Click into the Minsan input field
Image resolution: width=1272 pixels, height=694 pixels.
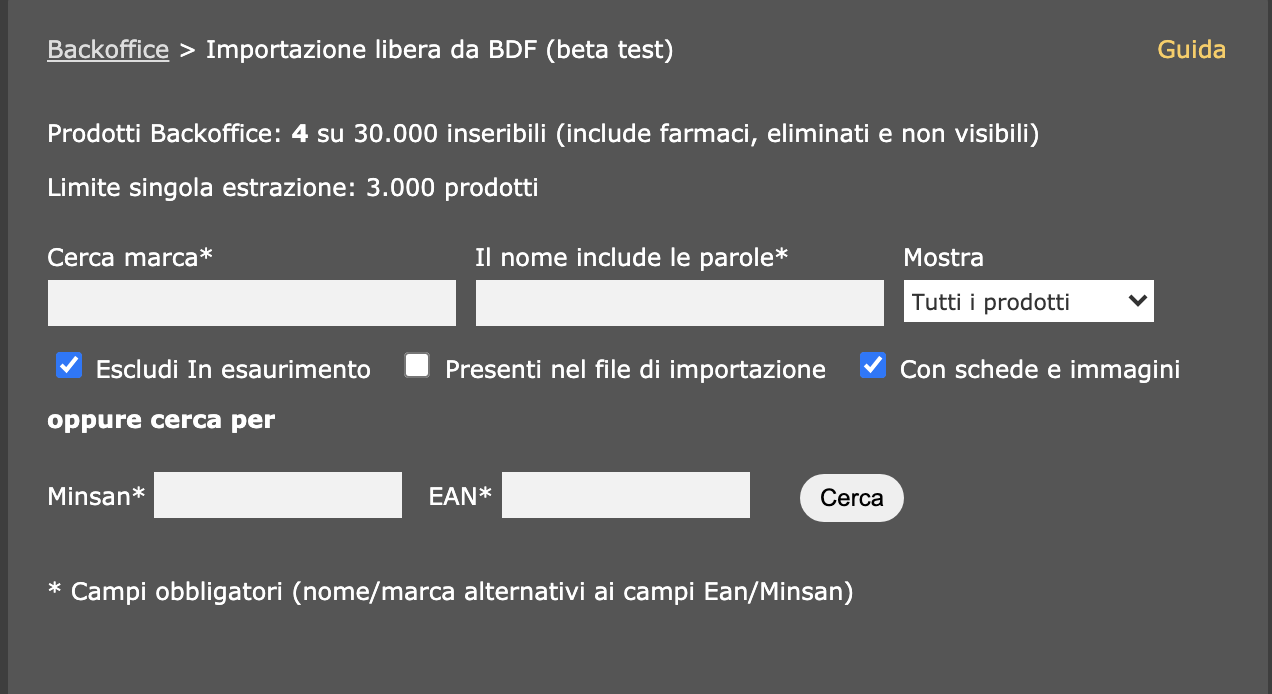click(278, 495)
